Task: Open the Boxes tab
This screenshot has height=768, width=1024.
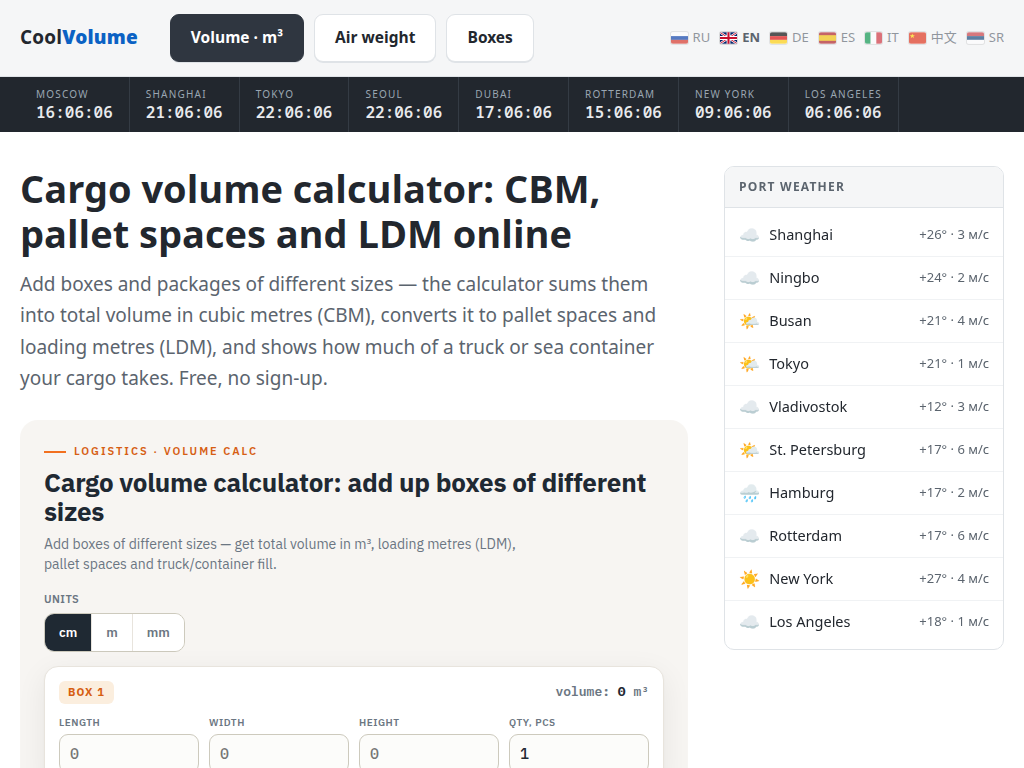Action: (490, 38)
